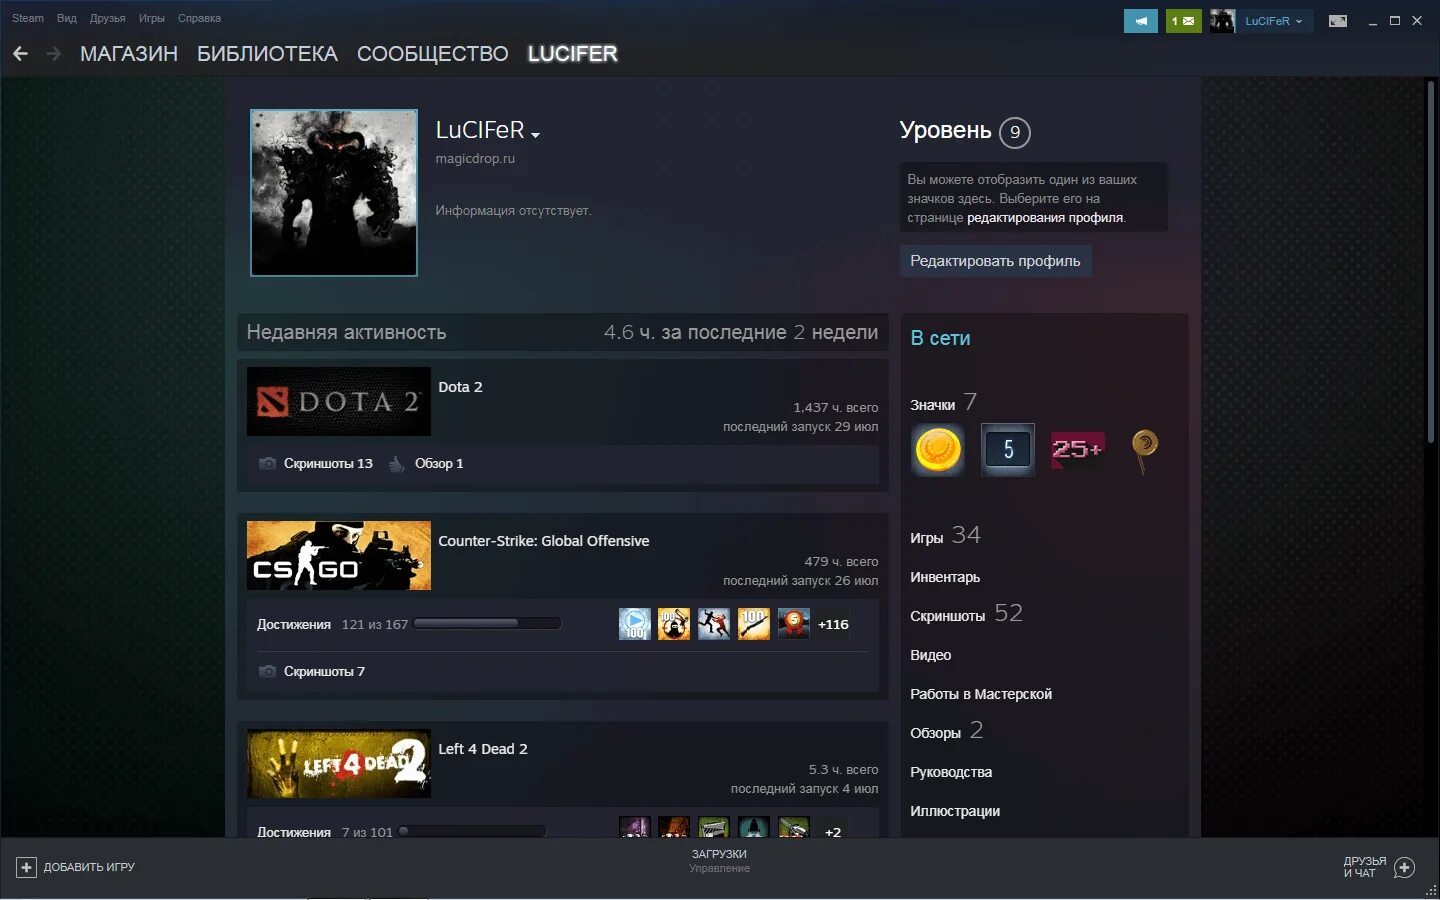Screen dimensions: 1440x900
Task: Follow the редактирования профиля link
Action: (1045, 217)
